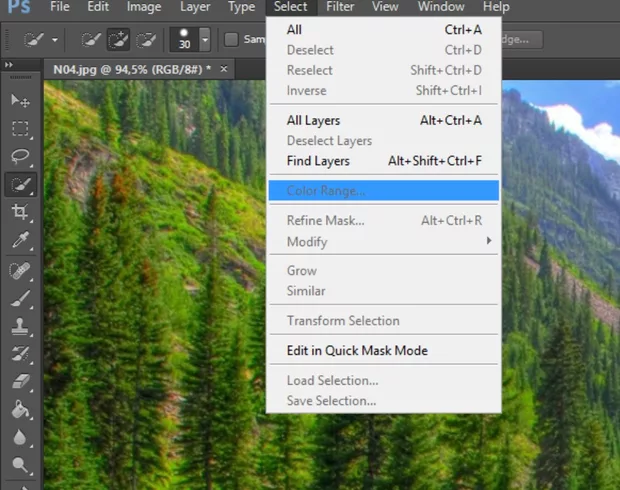Click the Refine Edge button
Screen dimensions: 620x490
(x=522, y=40)
